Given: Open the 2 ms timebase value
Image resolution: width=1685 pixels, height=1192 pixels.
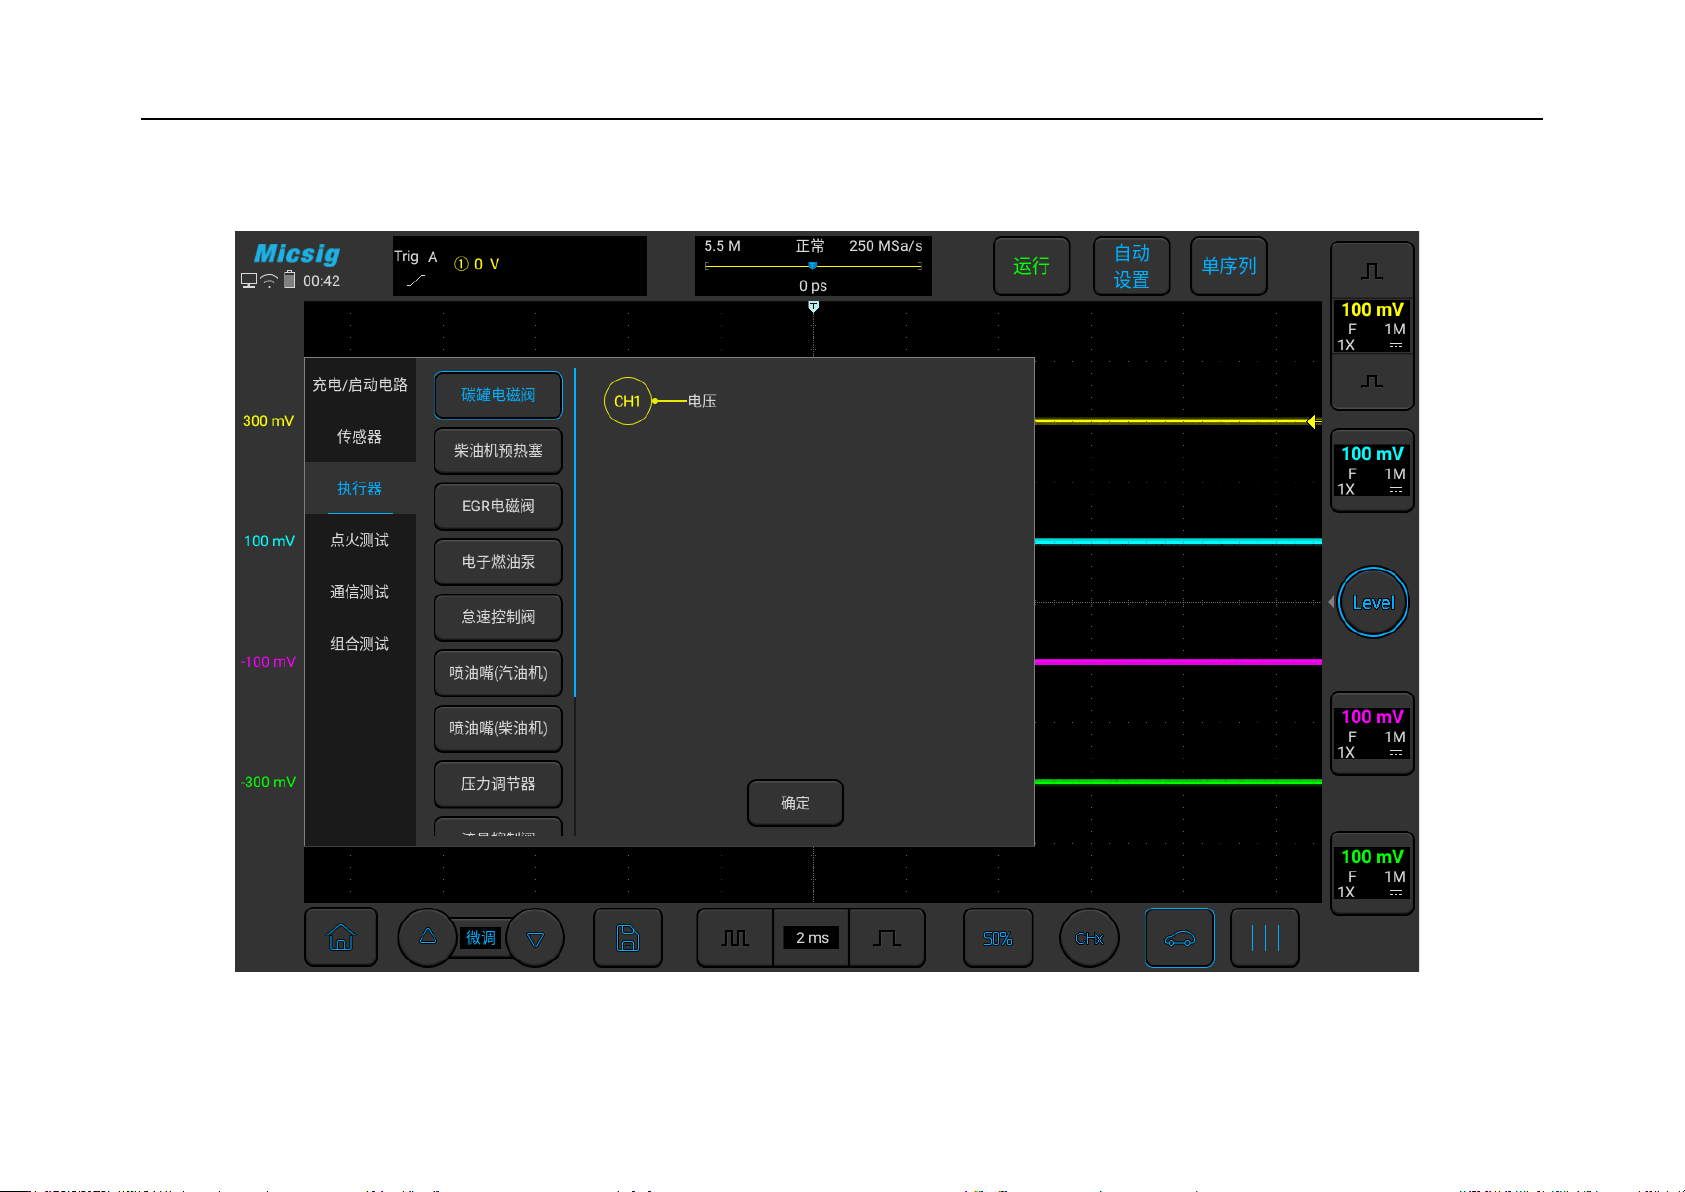Looking at the screenshot, I should tap(812, 938).
